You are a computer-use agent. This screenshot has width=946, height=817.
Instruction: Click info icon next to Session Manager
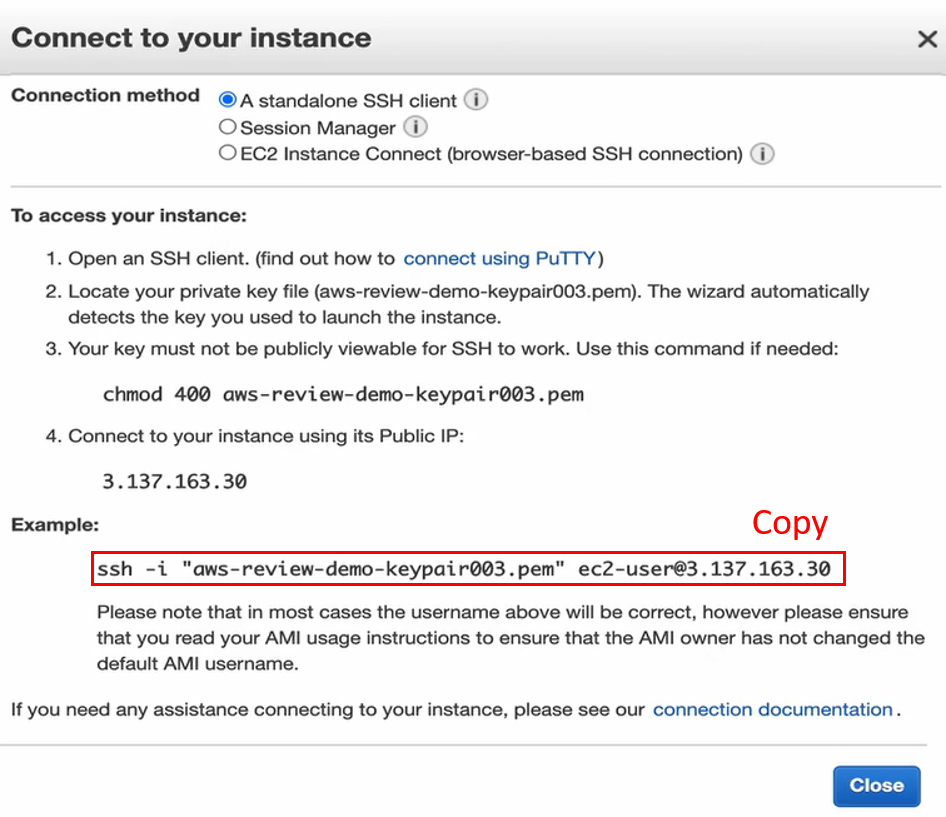pos(415,128)
